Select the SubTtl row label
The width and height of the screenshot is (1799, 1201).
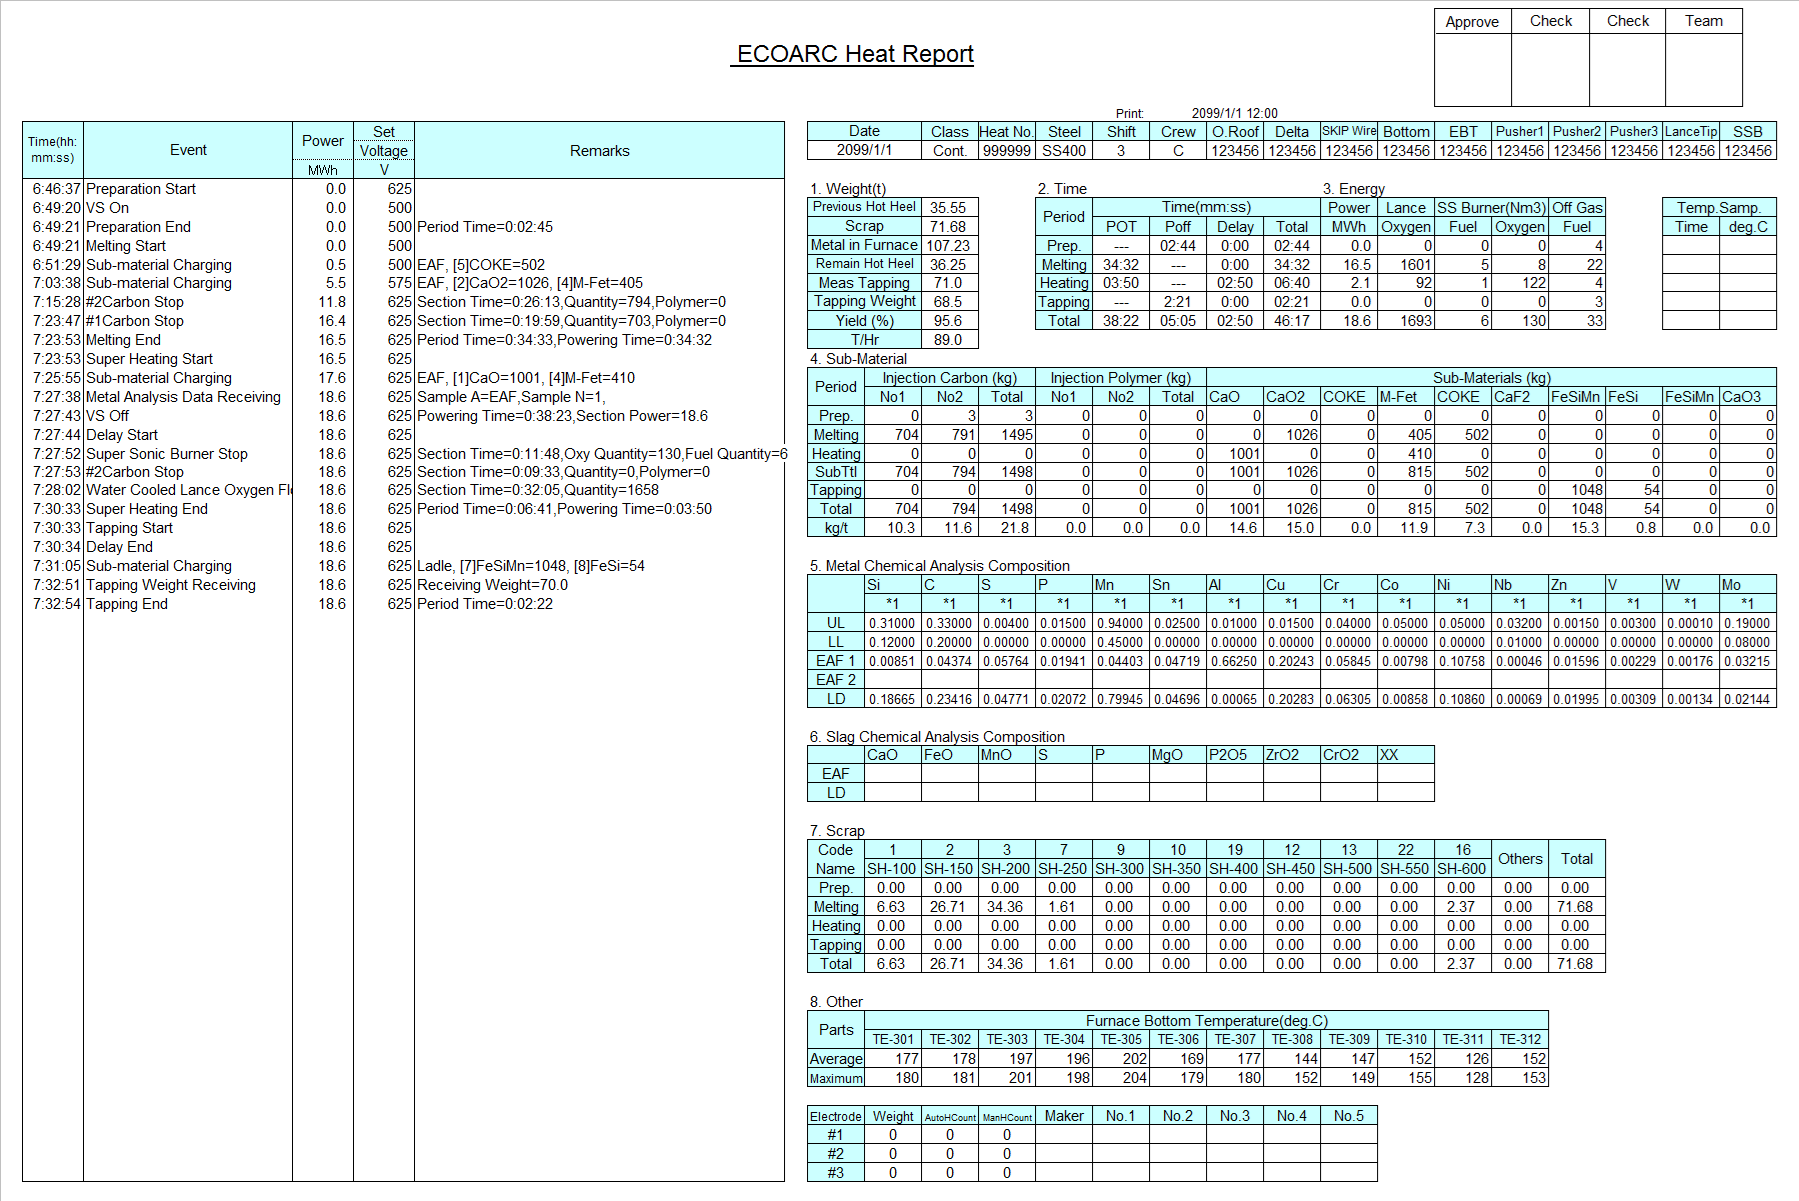click(836, 471)
